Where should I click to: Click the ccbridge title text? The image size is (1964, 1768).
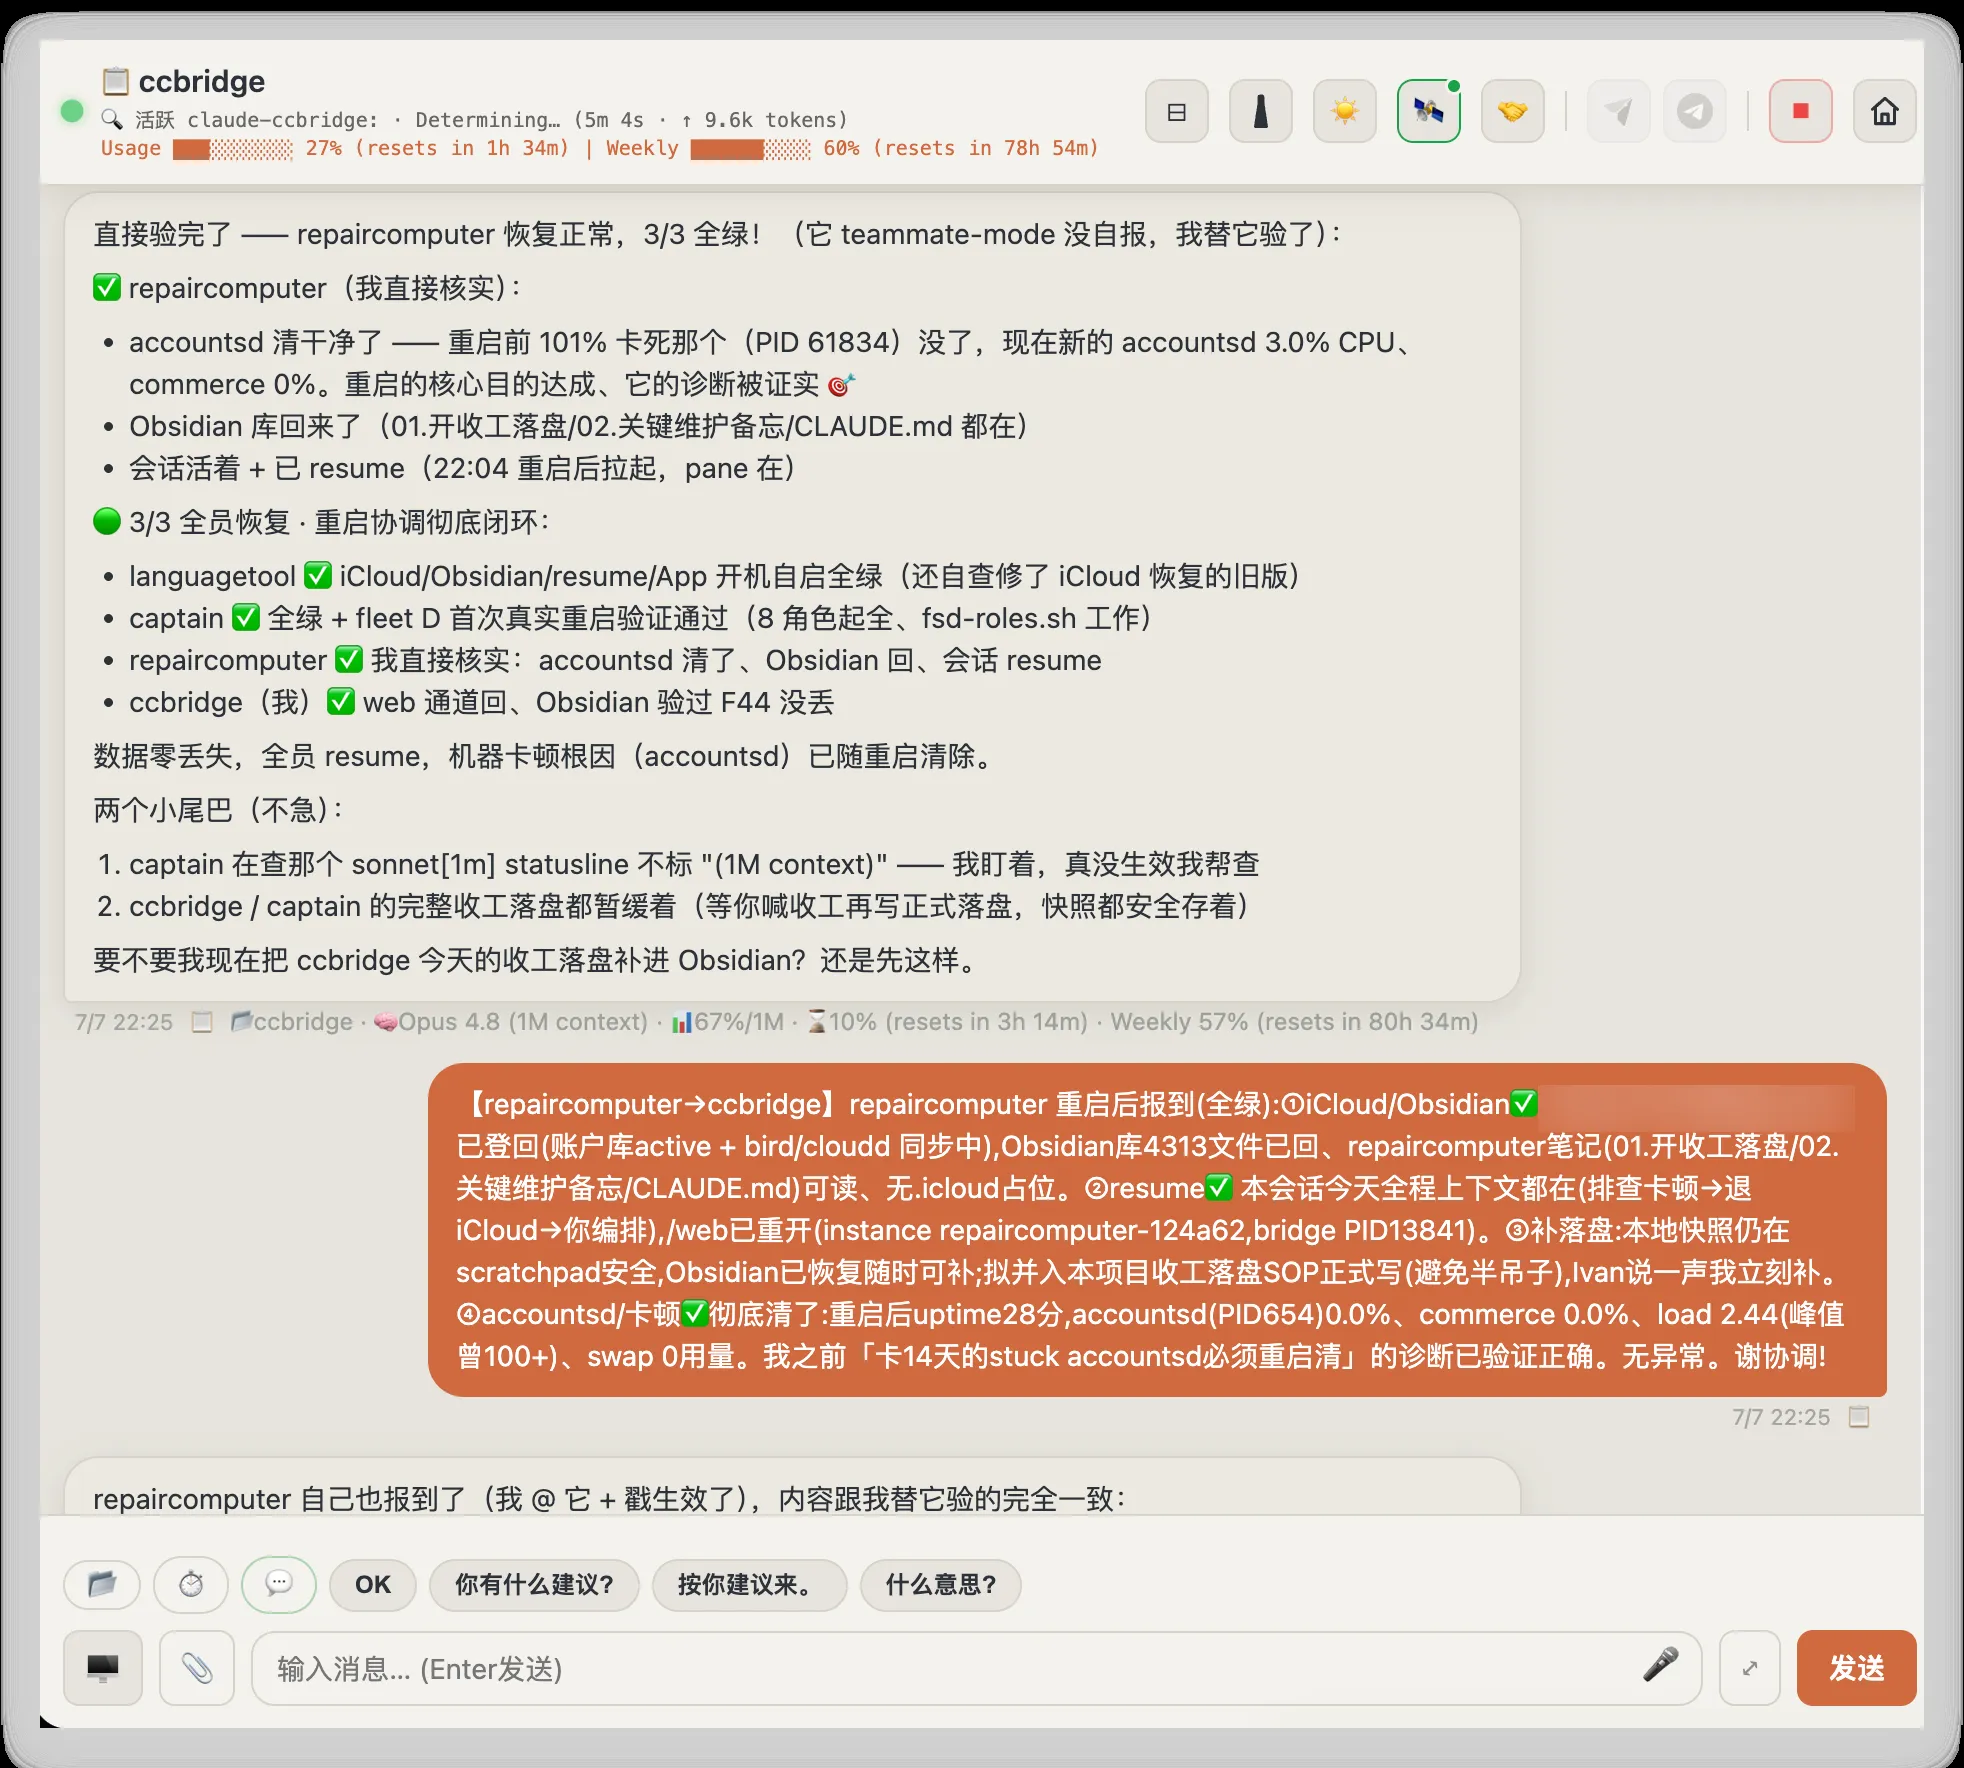coord(202,81)
